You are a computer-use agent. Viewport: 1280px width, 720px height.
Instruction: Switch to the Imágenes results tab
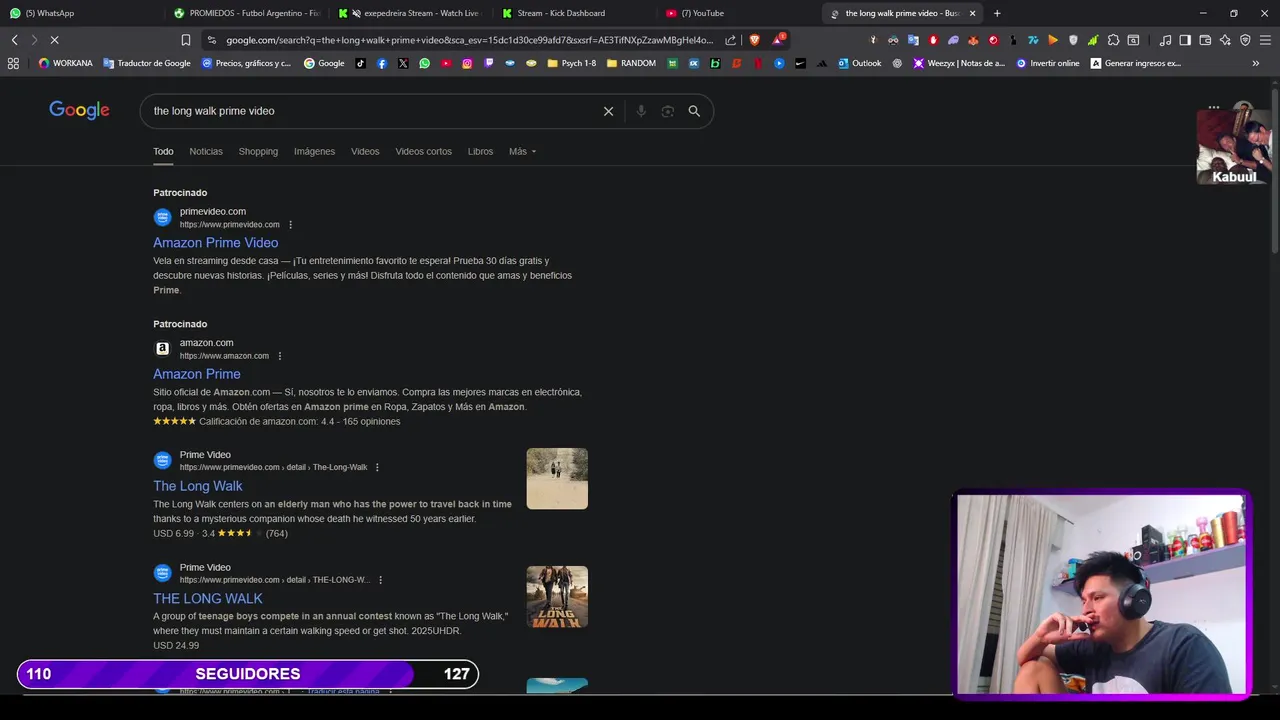coord(314,151)
